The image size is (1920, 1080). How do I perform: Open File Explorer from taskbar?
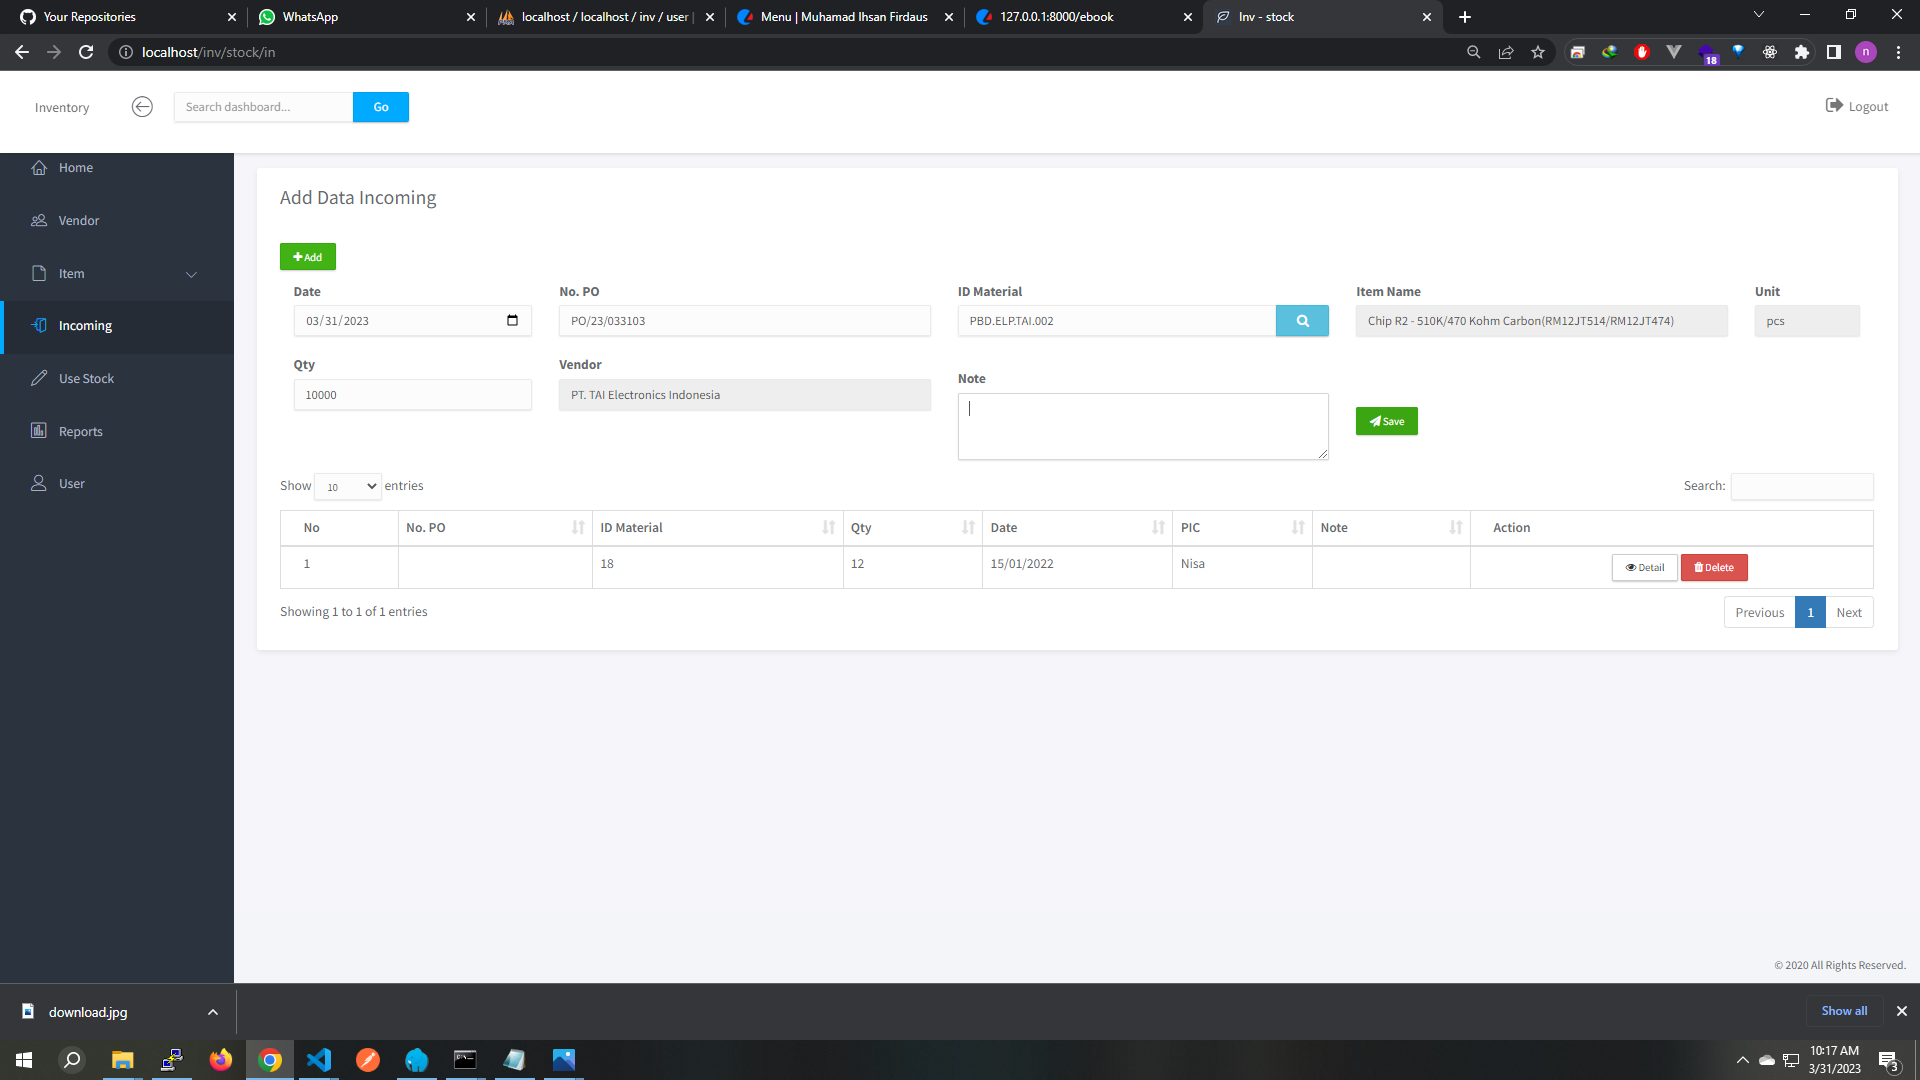coord(122,1060)
